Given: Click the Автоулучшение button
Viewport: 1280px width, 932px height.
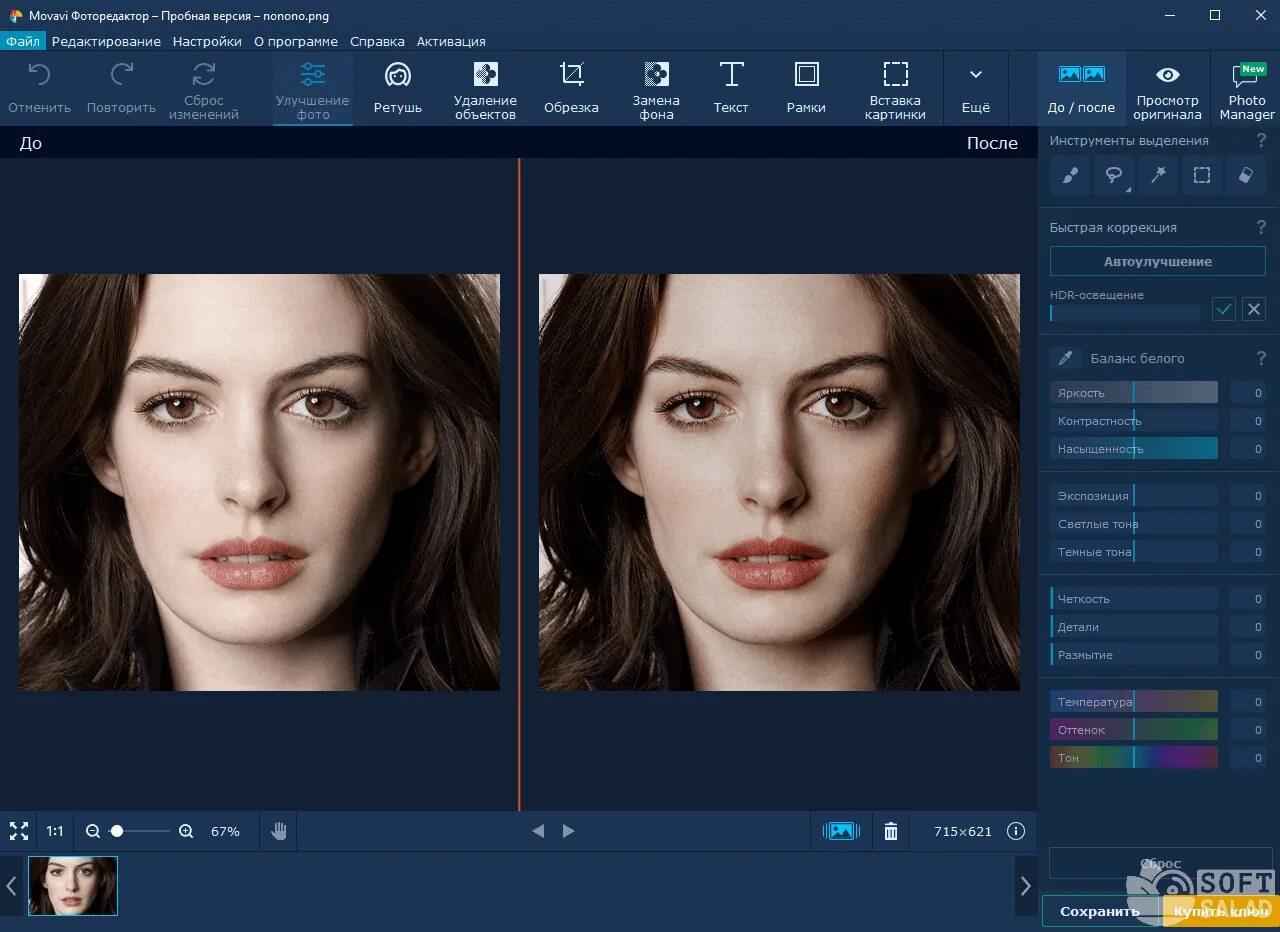Looking at the screenshot, I should [1157, 262].
